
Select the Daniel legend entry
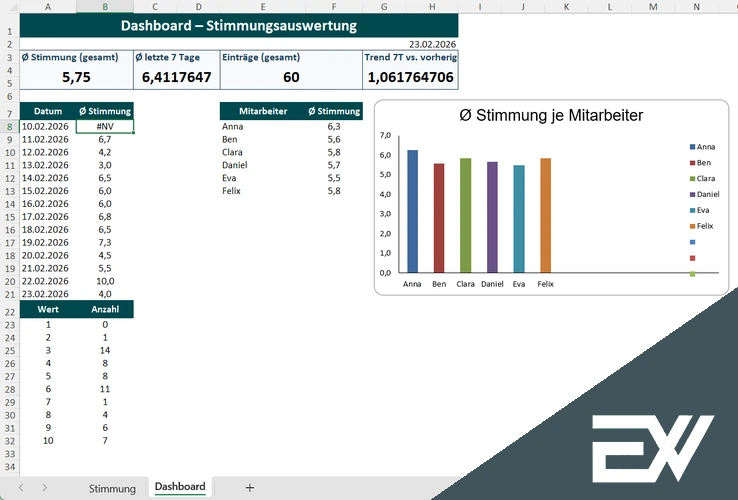point(705,194)
